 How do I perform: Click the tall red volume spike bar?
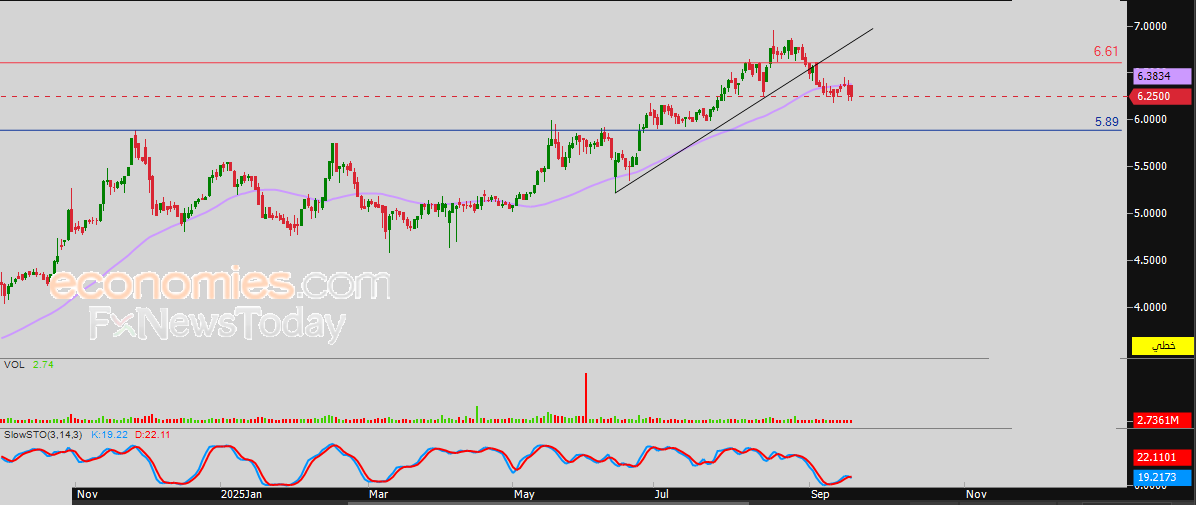(586, 397)
